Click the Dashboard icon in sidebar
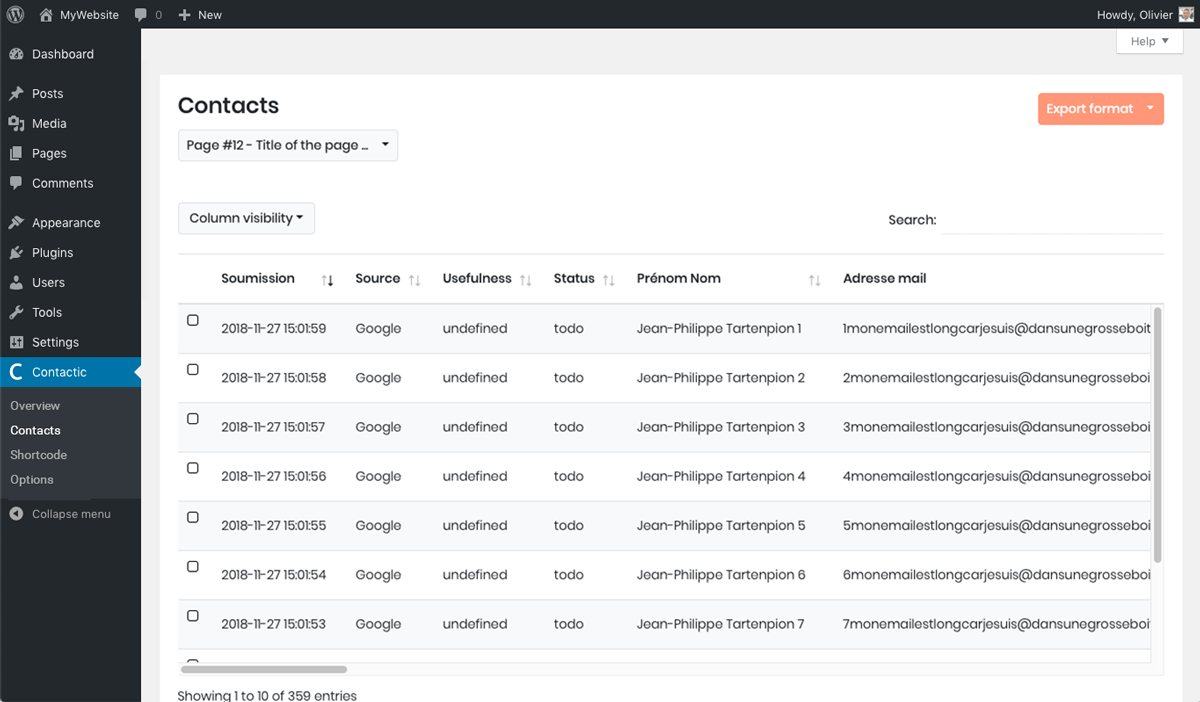 pos(16,54)
